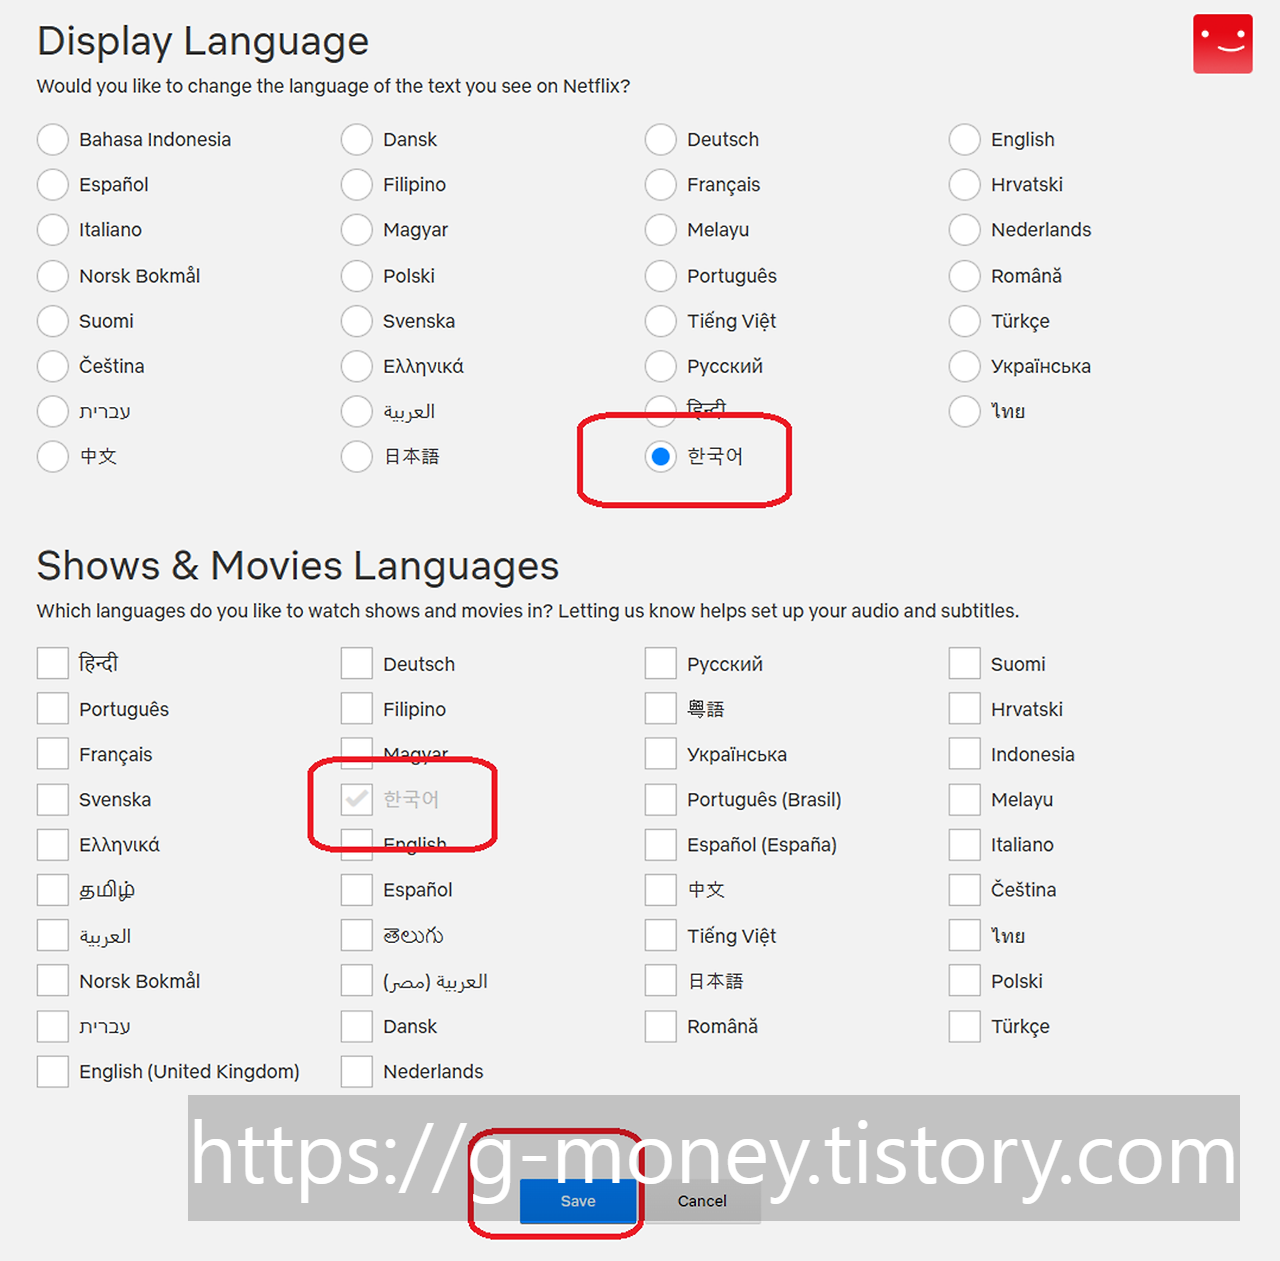Check Türkçe shows language checkbox
Viewport: 1280px width, 1261px height.
point(965,1026)
